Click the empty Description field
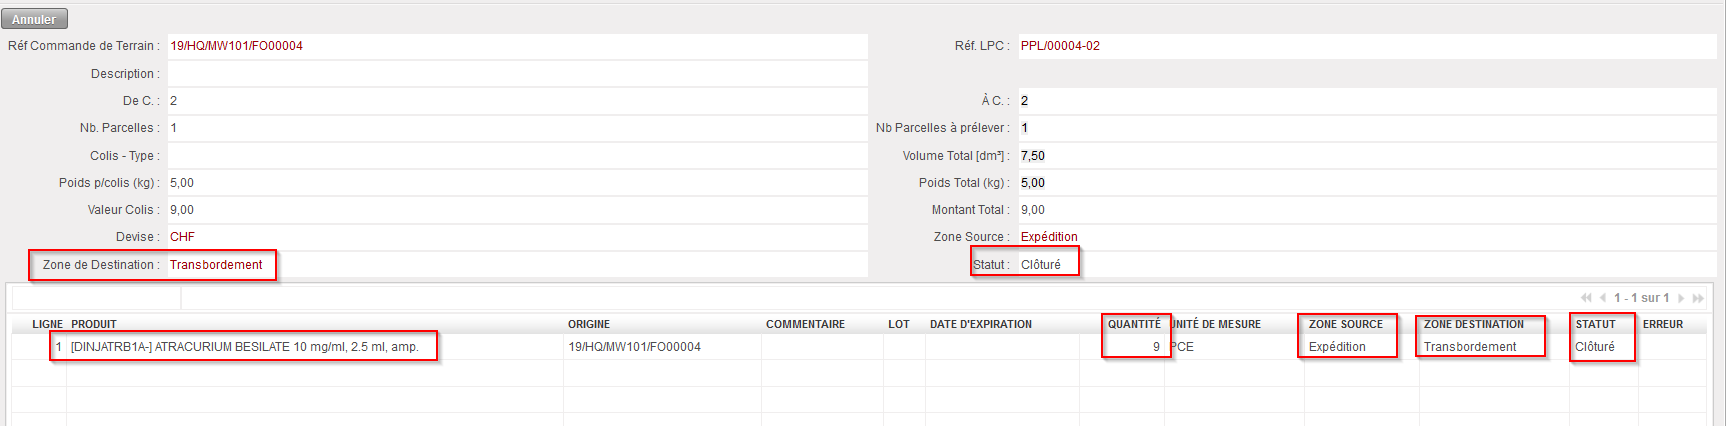Screen dimensions: 1726x426 [517, 74]
